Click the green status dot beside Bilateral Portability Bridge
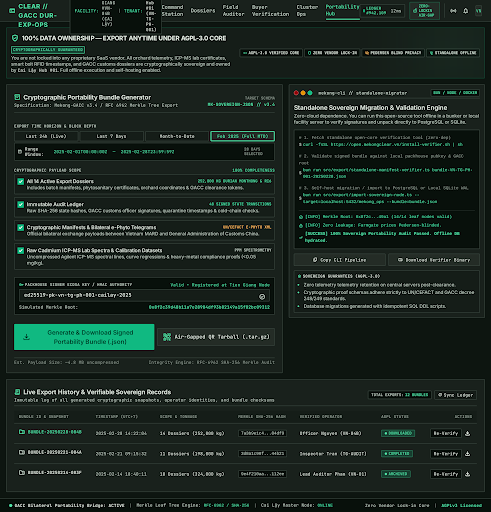Viewport: 491px width, 512px height. click(11, 505)
